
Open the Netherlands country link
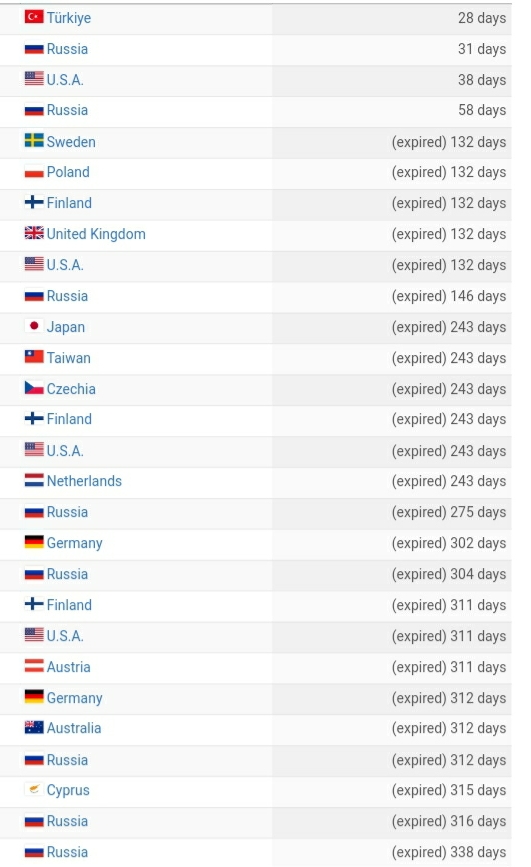(x=84, y=481)
